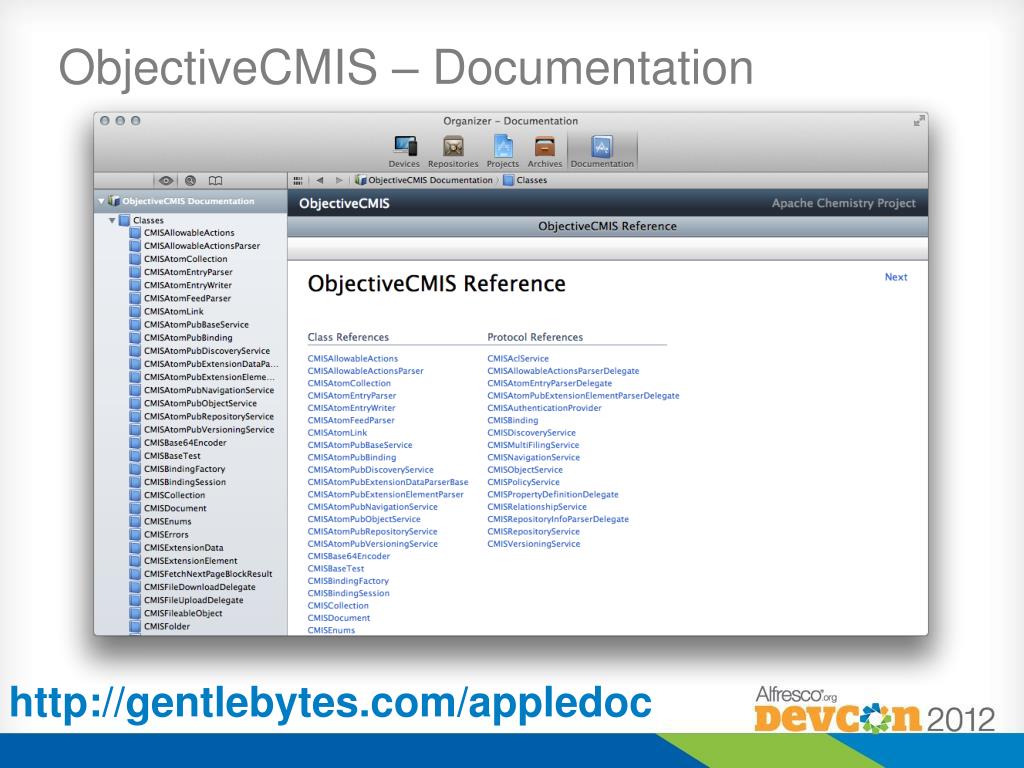
Task: Select the Classes folder in sidebar
Action: (x=142, y=221)
